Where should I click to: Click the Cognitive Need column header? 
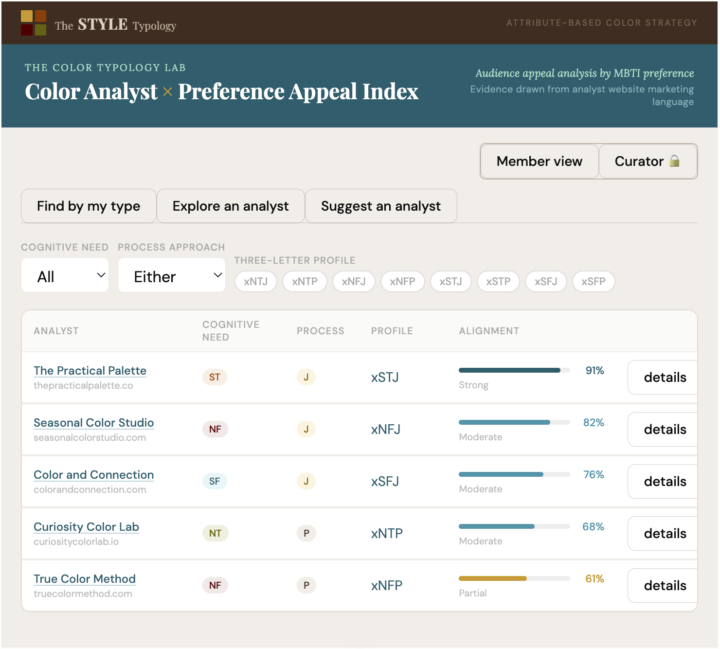coord(231,331)
